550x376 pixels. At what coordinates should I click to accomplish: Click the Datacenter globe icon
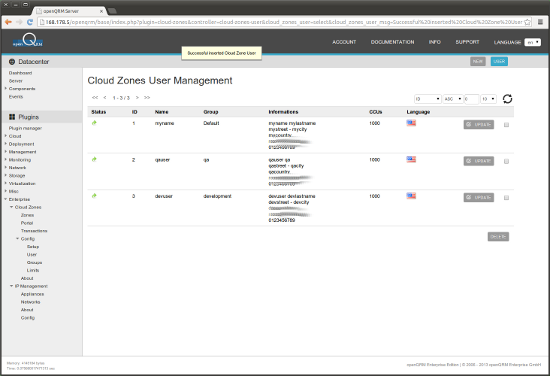[x=12, y=62]
